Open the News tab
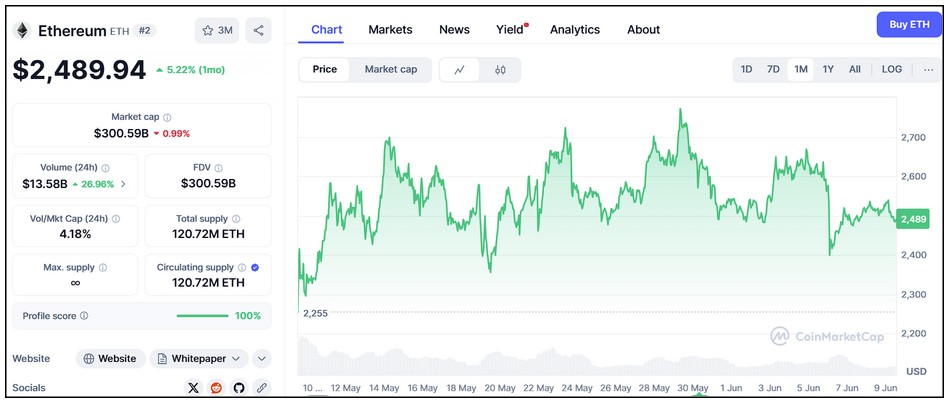The width and height of the screenshot is (947, 403). pos(454,30)
